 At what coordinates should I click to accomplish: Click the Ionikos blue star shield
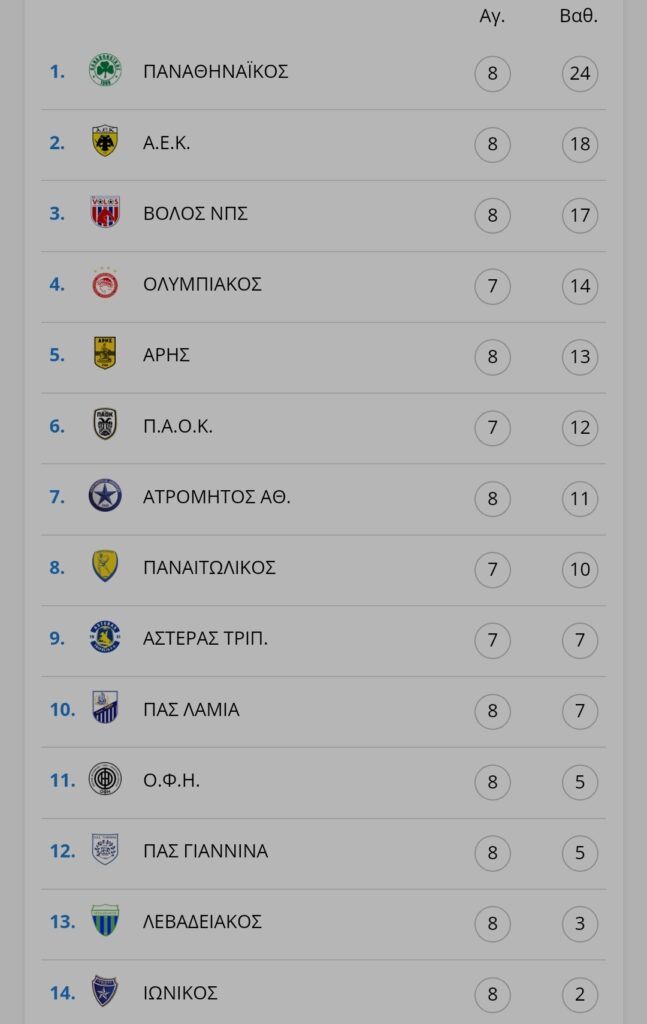coord(104,991)
